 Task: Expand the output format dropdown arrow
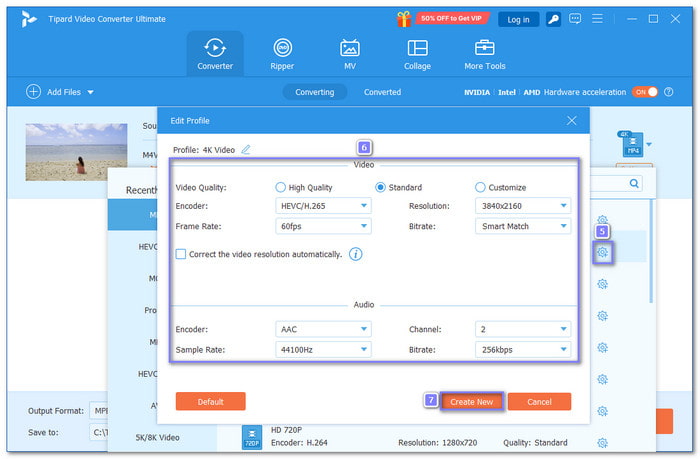649,144
